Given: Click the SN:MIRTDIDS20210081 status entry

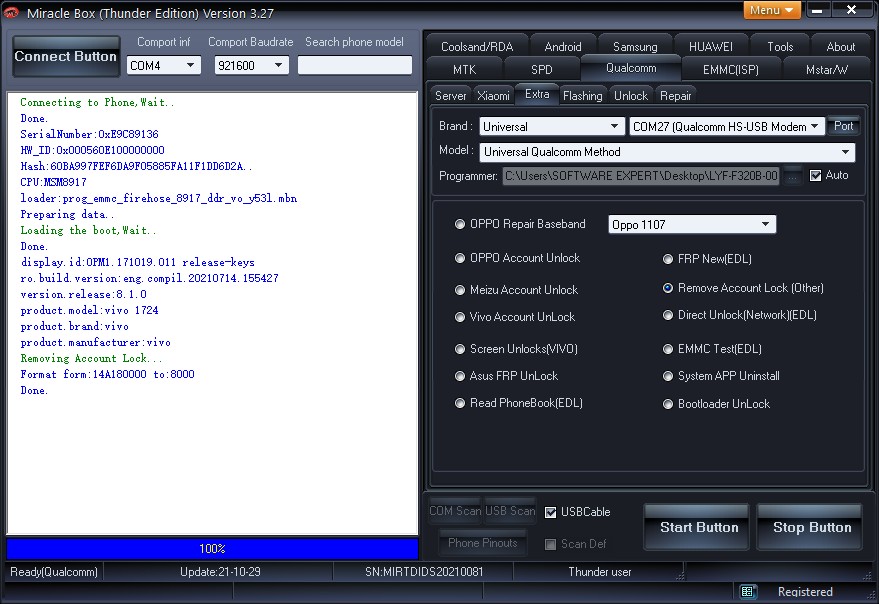Looking at the screenshot, I should [424, 572].
